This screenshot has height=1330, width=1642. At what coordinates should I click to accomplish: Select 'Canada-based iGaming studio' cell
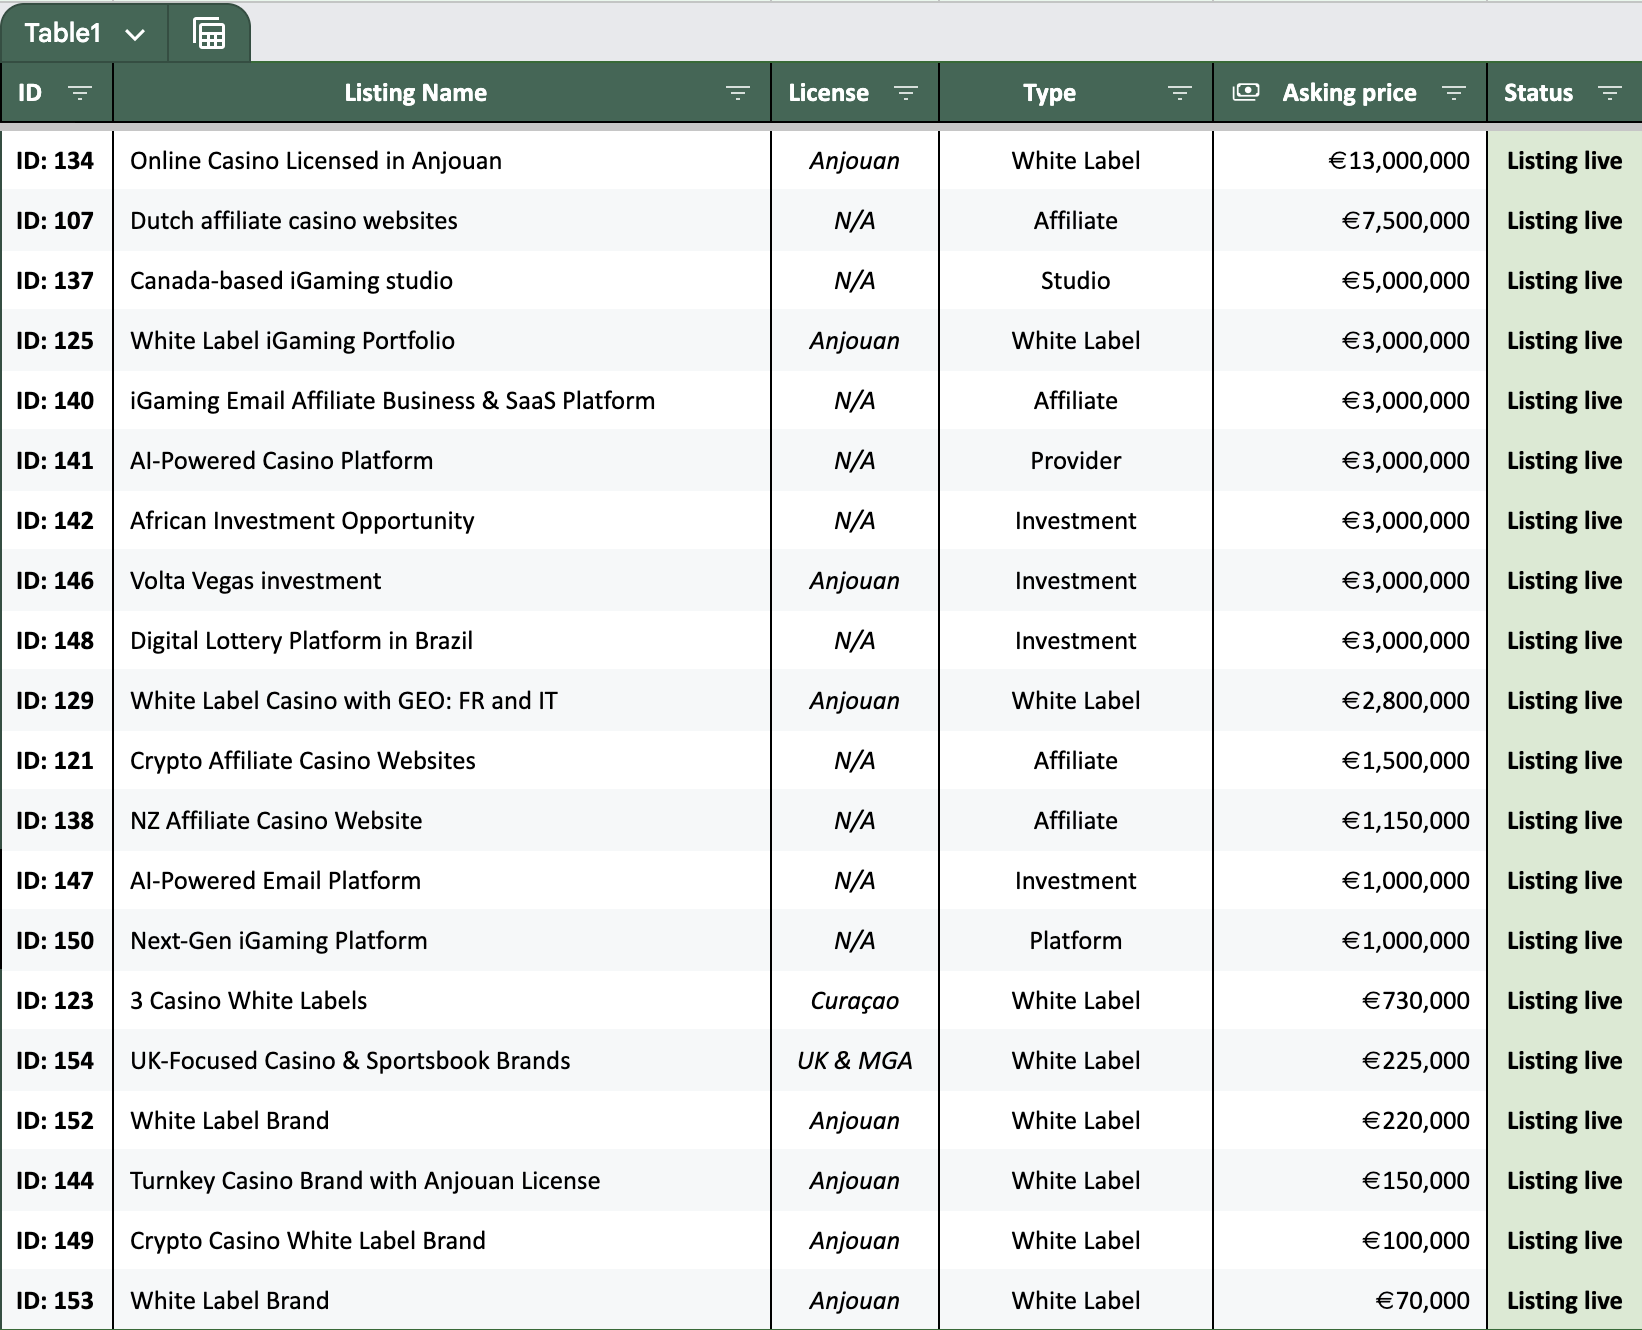pyautogui.click(x=442, y=281)
